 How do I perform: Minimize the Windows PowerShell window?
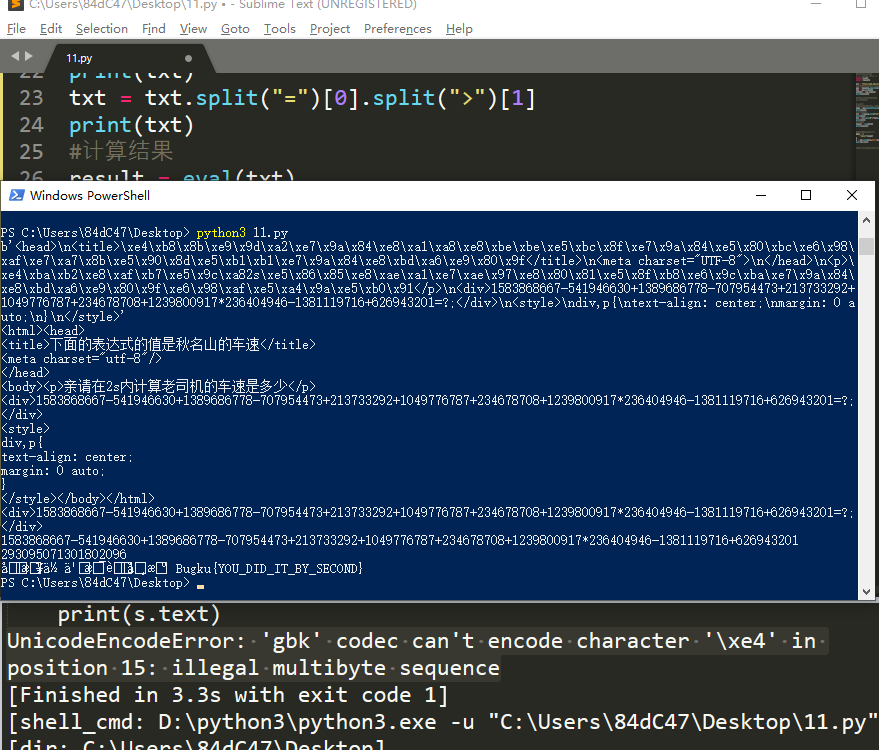761,195
